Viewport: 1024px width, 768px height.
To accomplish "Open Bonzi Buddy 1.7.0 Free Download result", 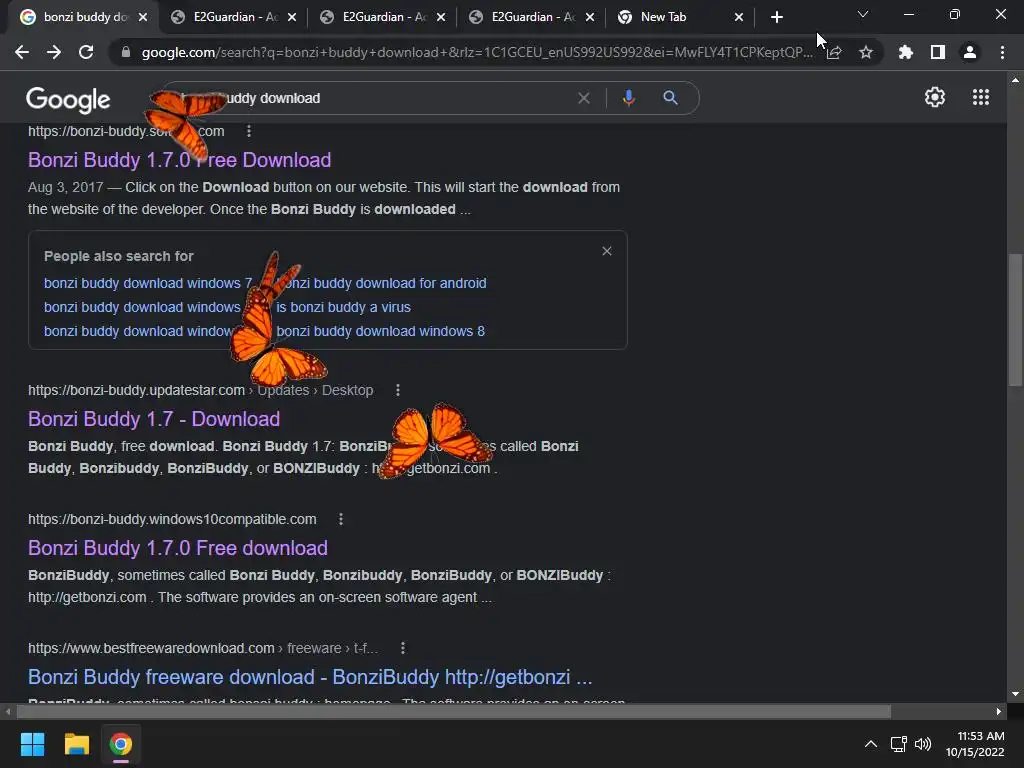I will click(x=180, y=160).
